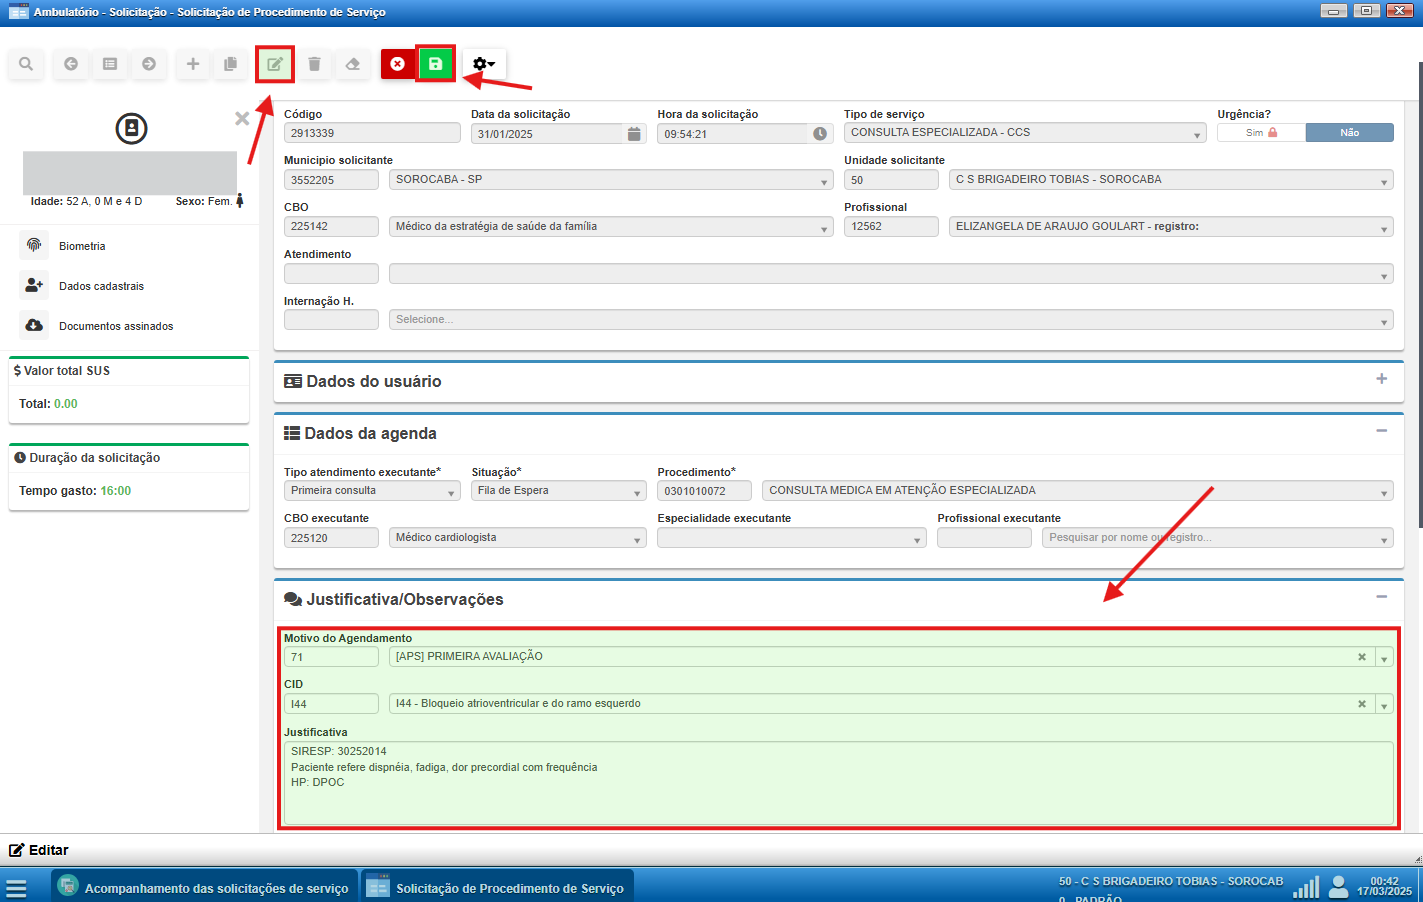The image size is (1423, 902).
Task: Click the green save icon in toolbar
Action: point(435,64)
